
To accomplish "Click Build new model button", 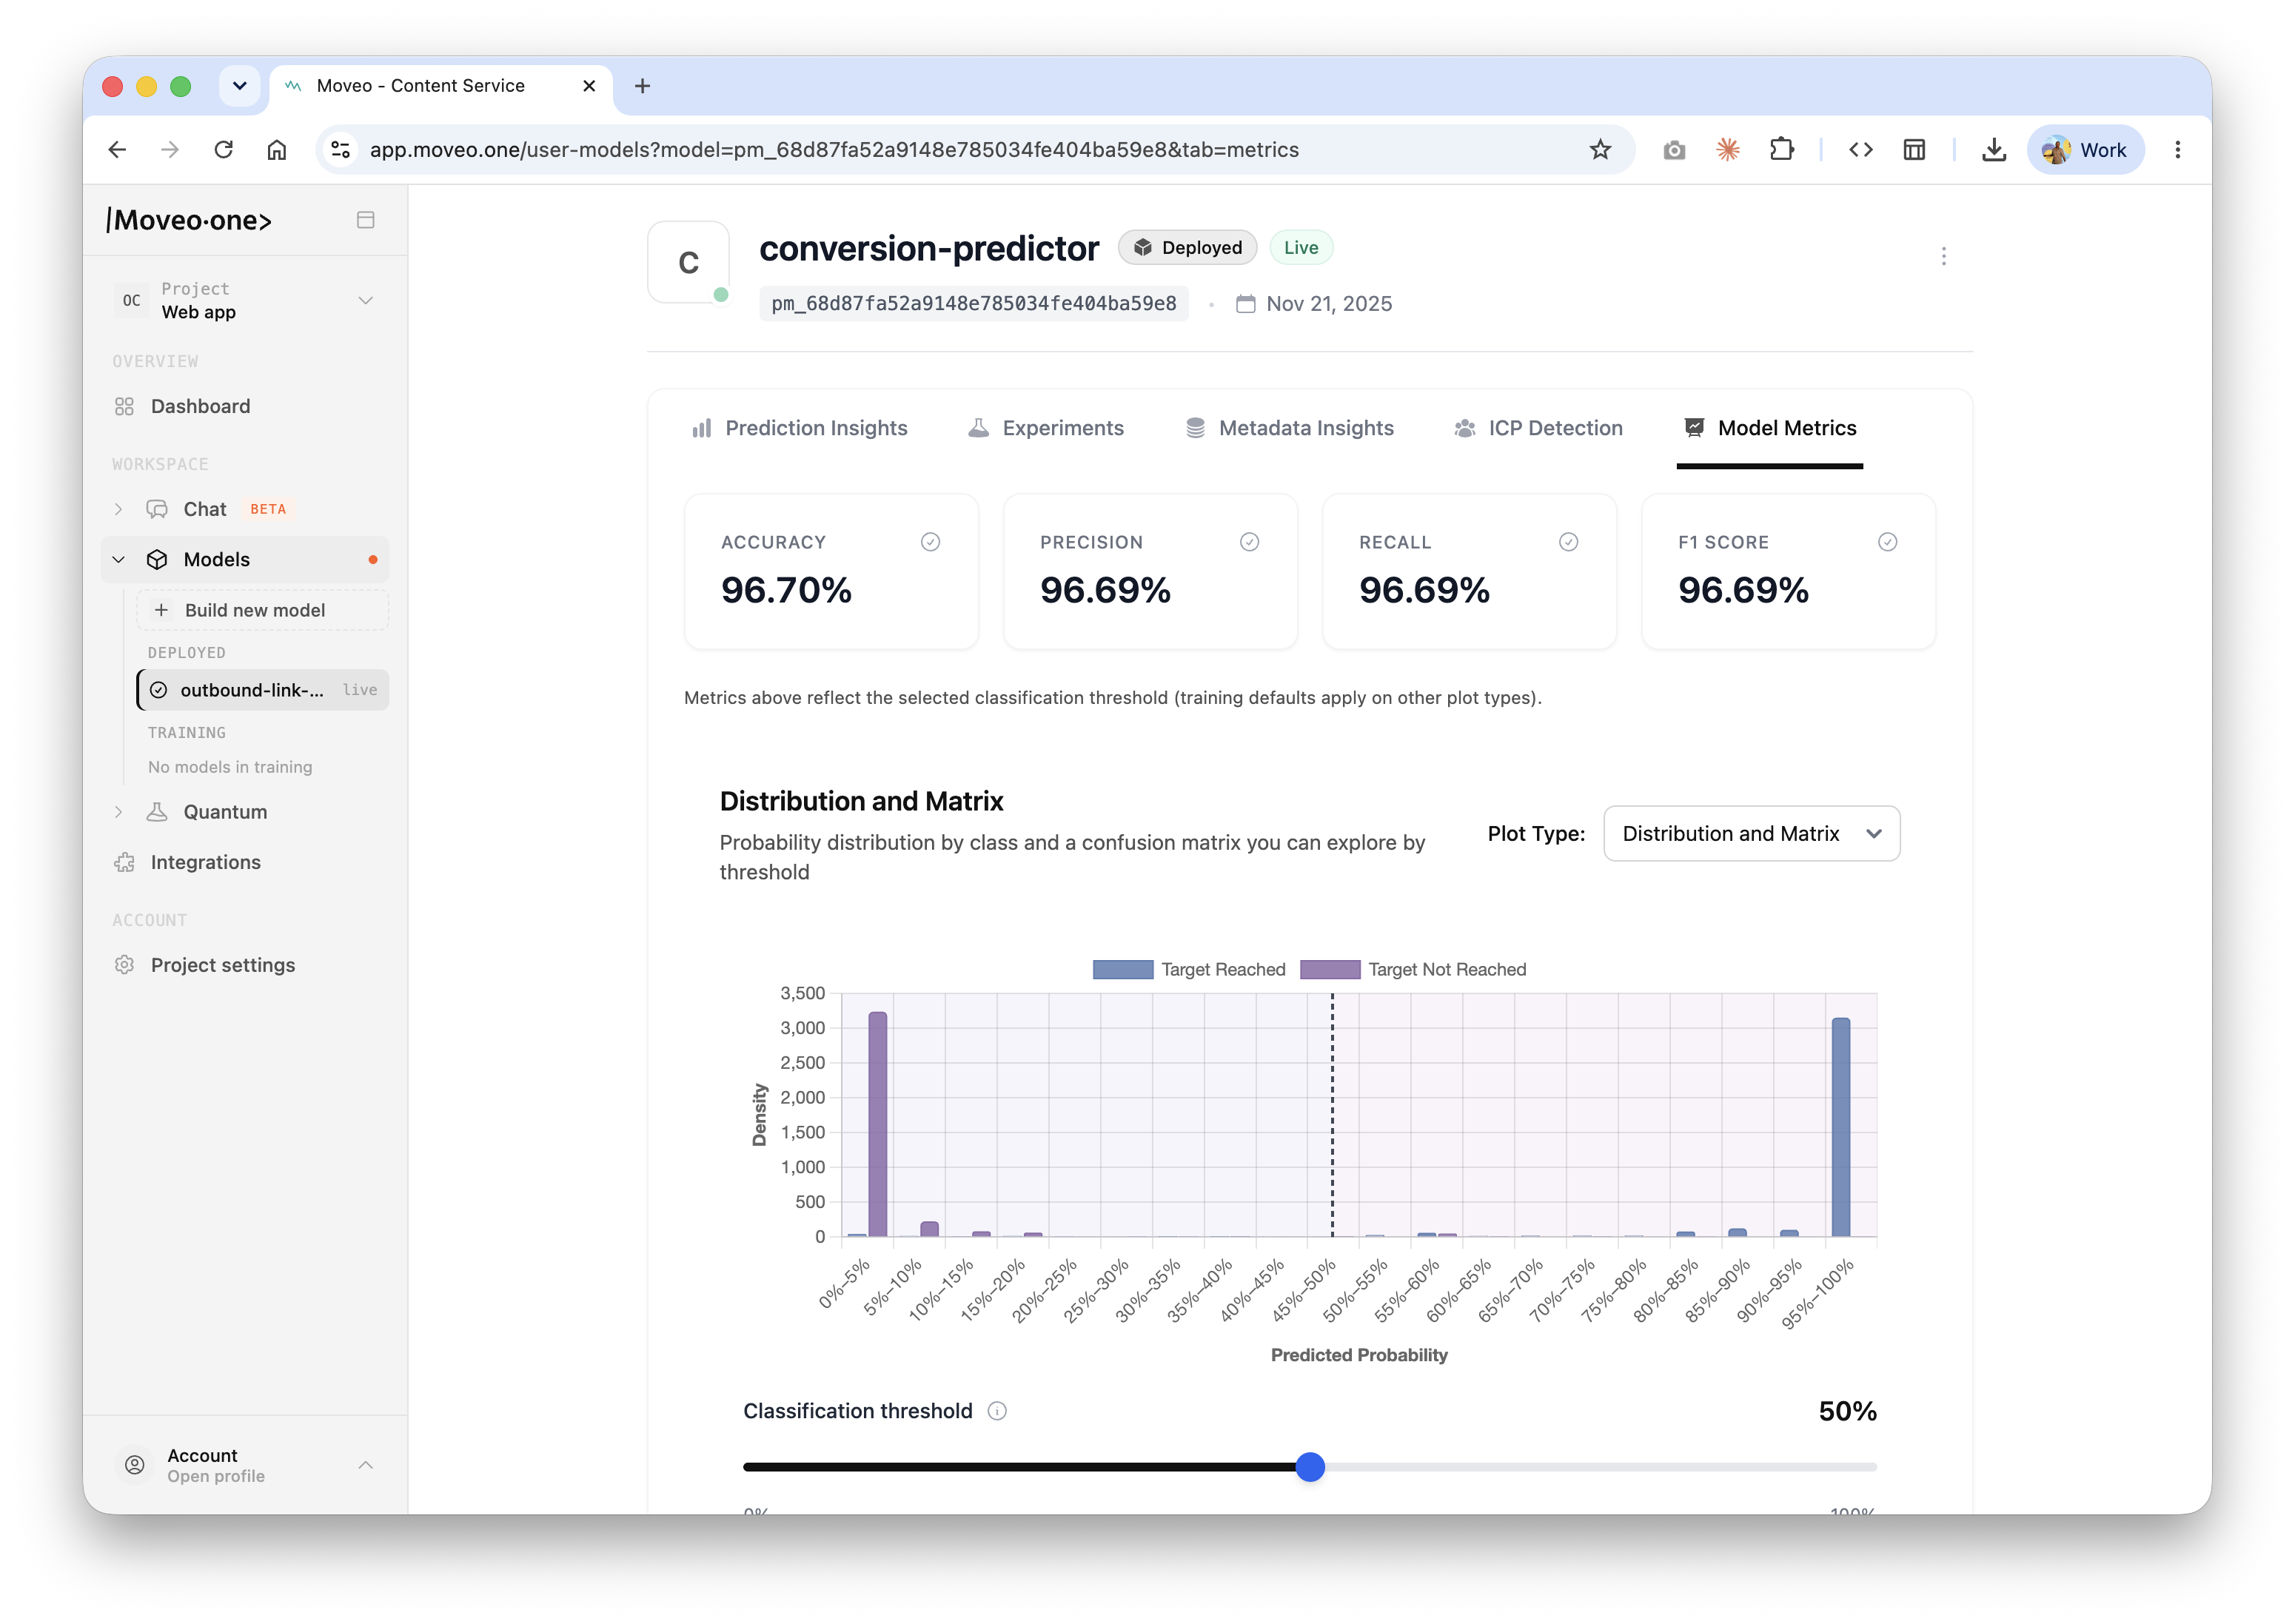I will tap(263, 610).
